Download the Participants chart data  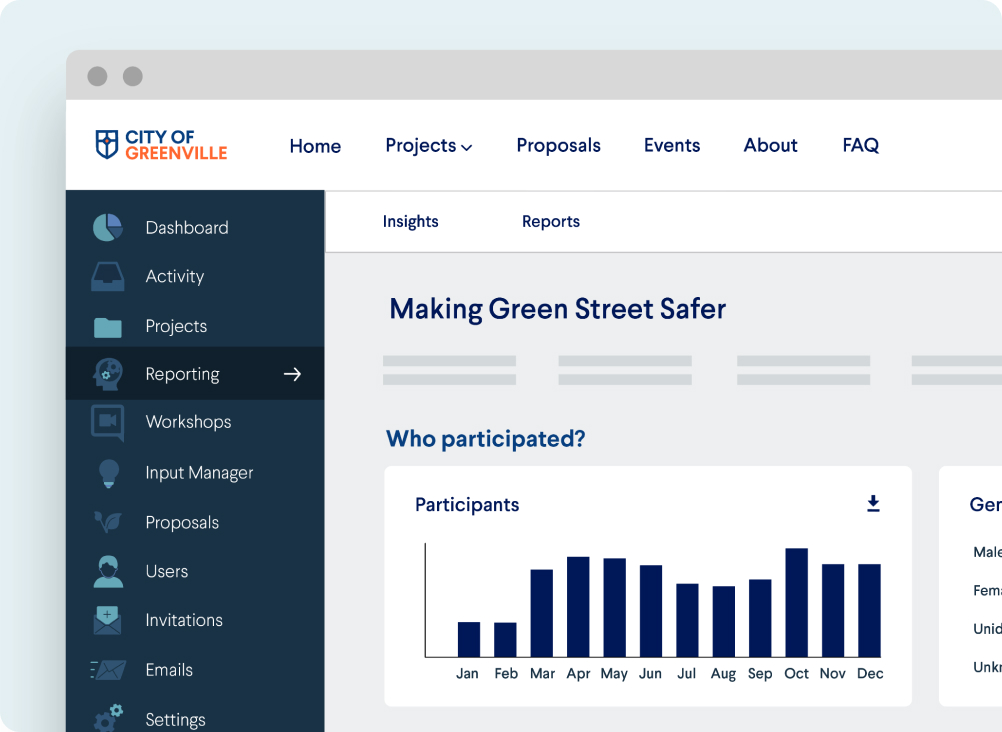[x=873, y=504]
